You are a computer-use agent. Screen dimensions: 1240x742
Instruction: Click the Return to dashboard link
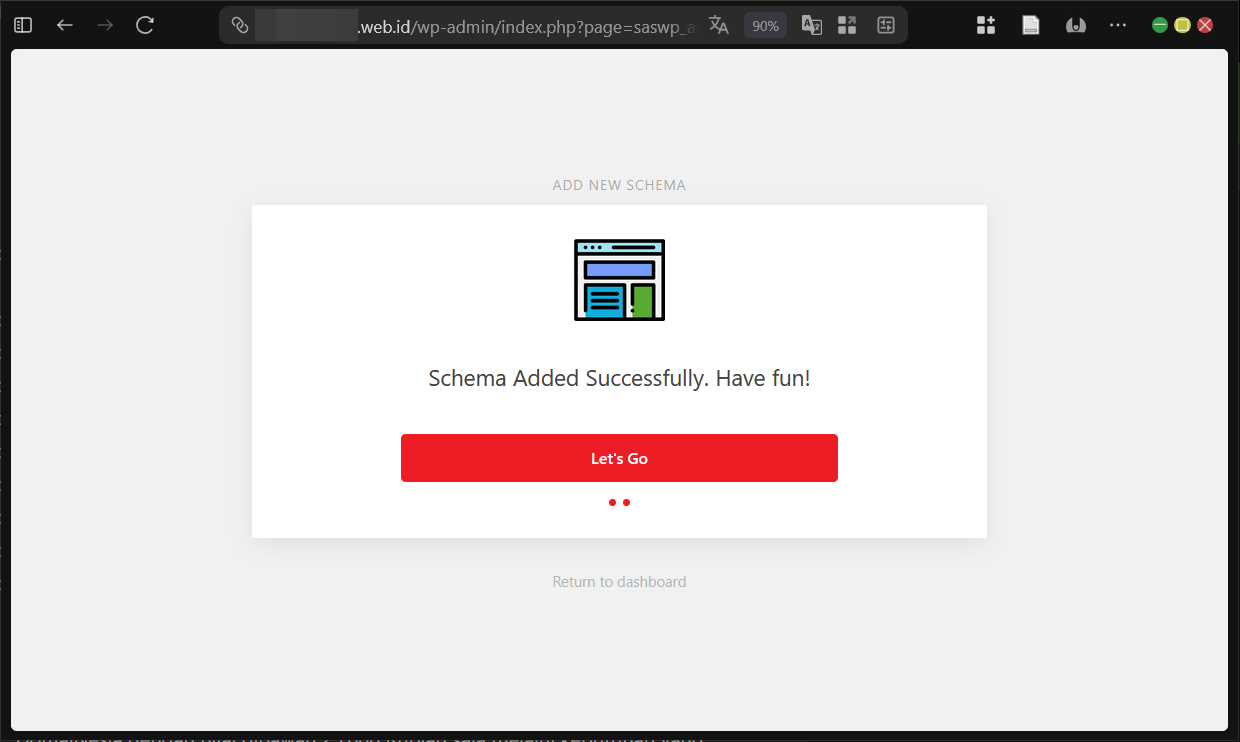(x=619, y=582)
